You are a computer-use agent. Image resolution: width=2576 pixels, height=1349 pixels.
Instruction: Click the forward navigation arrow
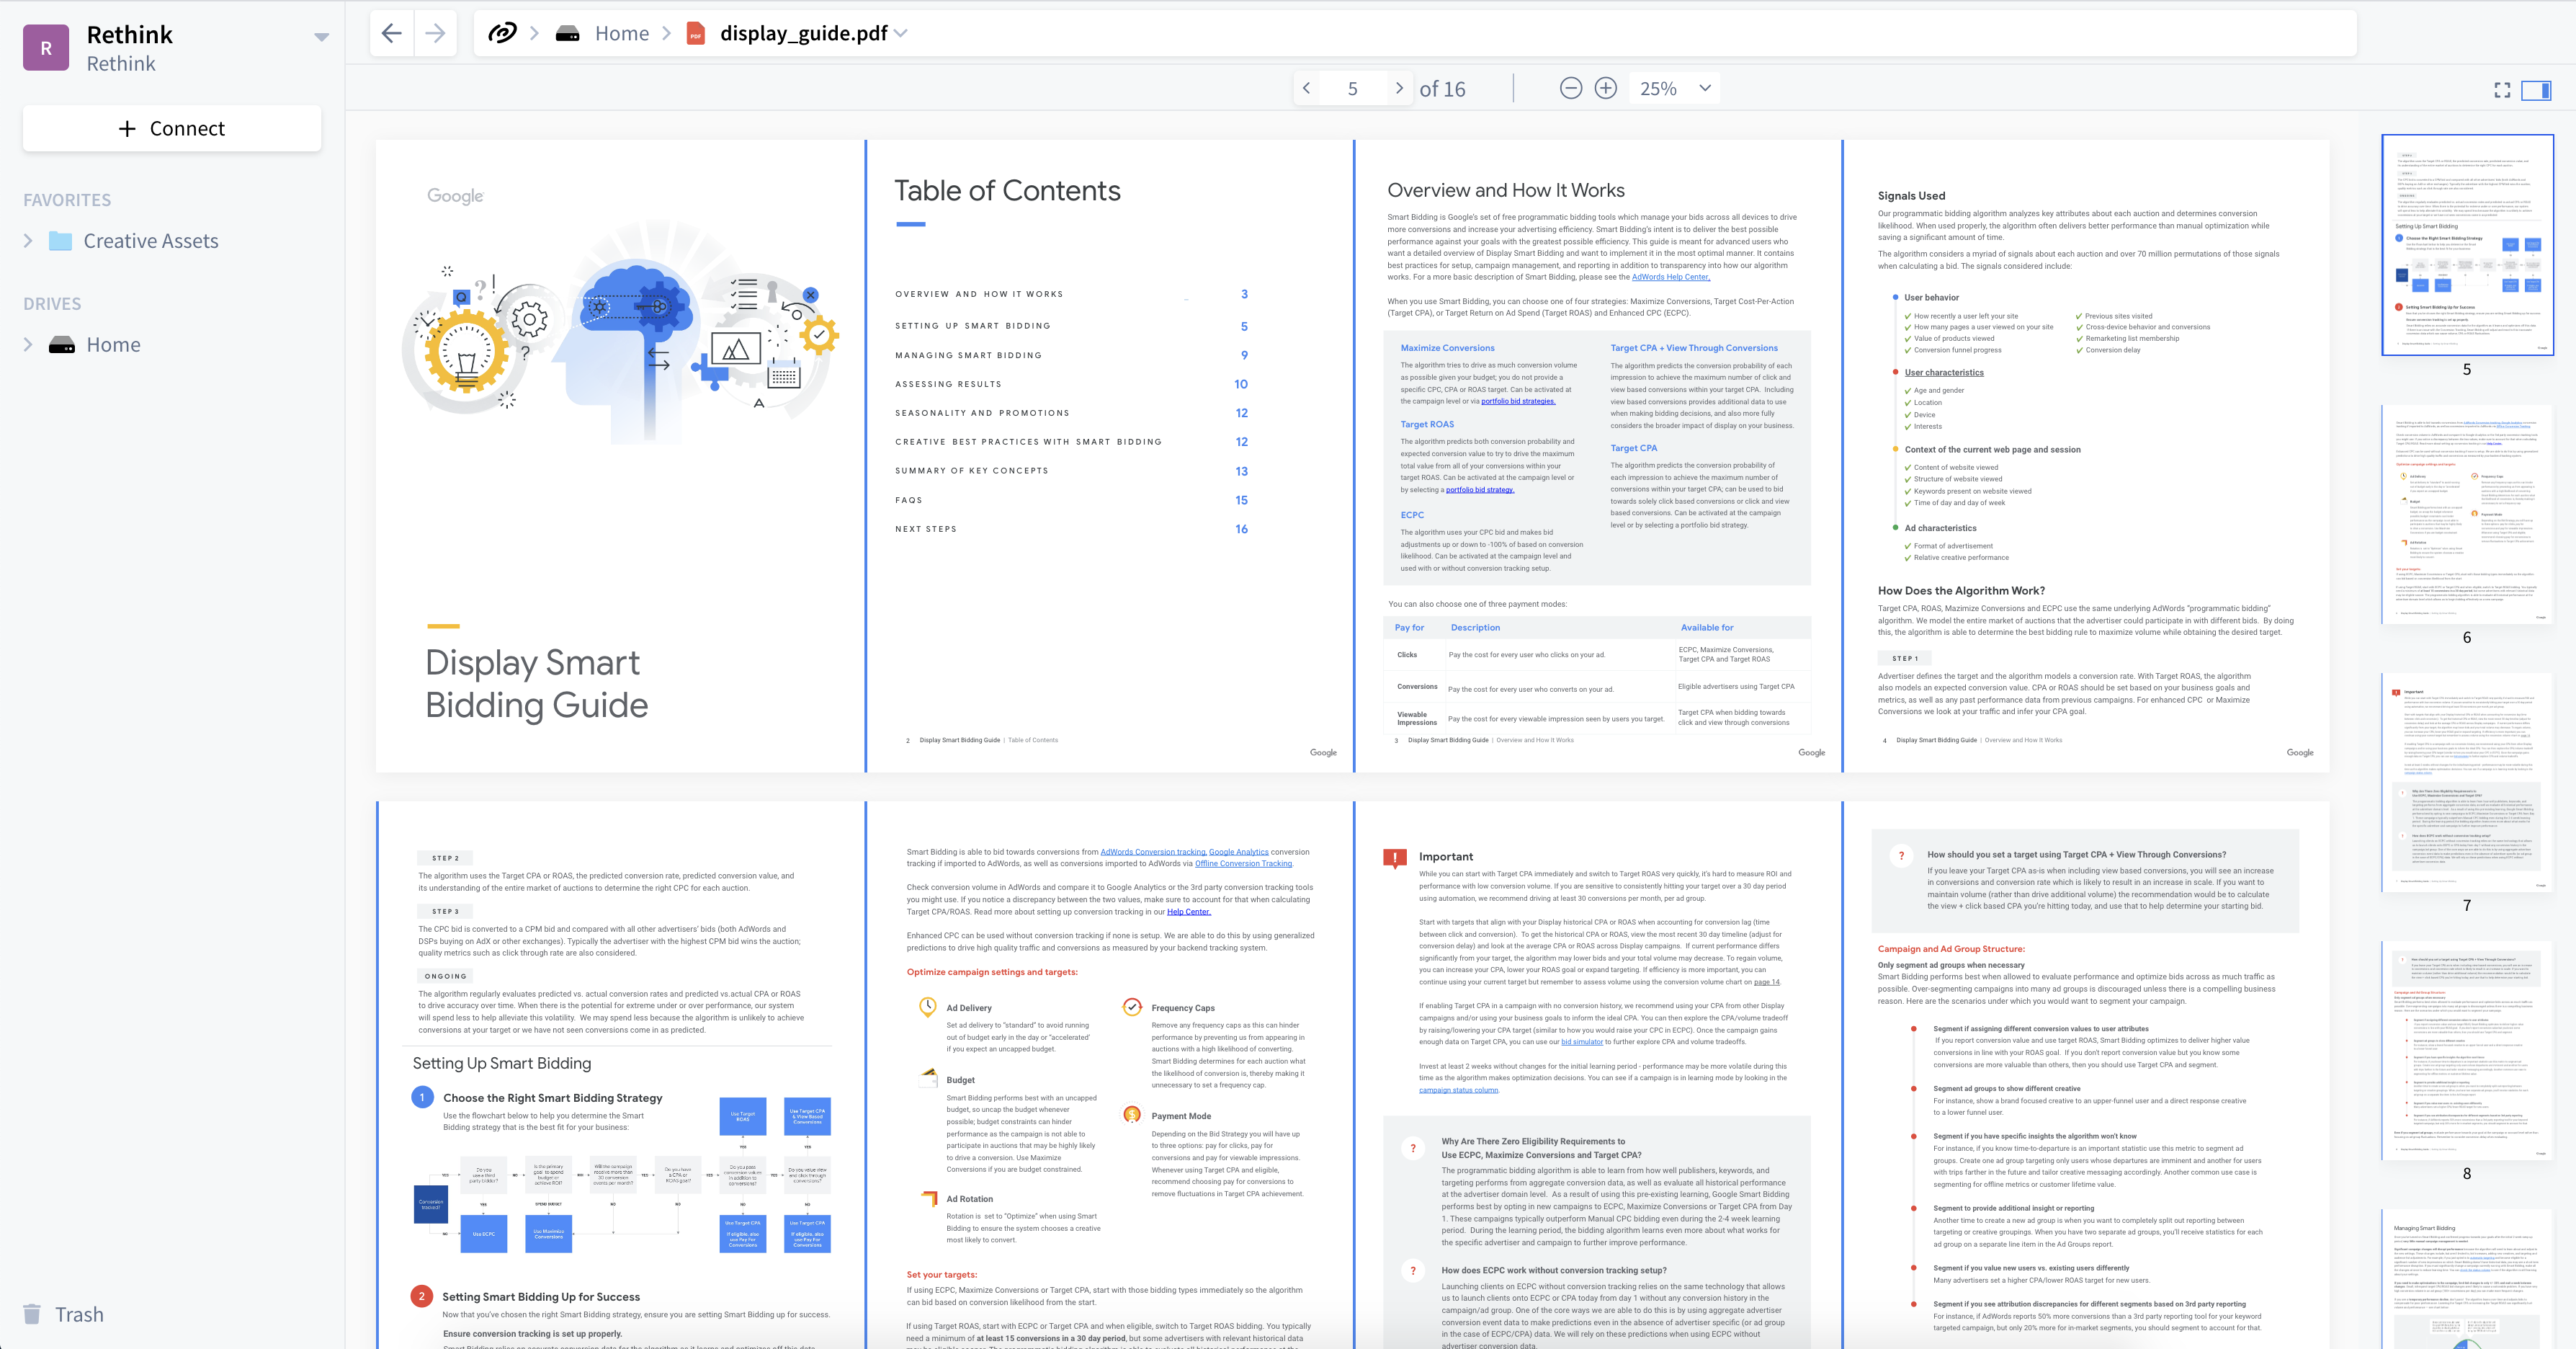[x=435, y=33]
